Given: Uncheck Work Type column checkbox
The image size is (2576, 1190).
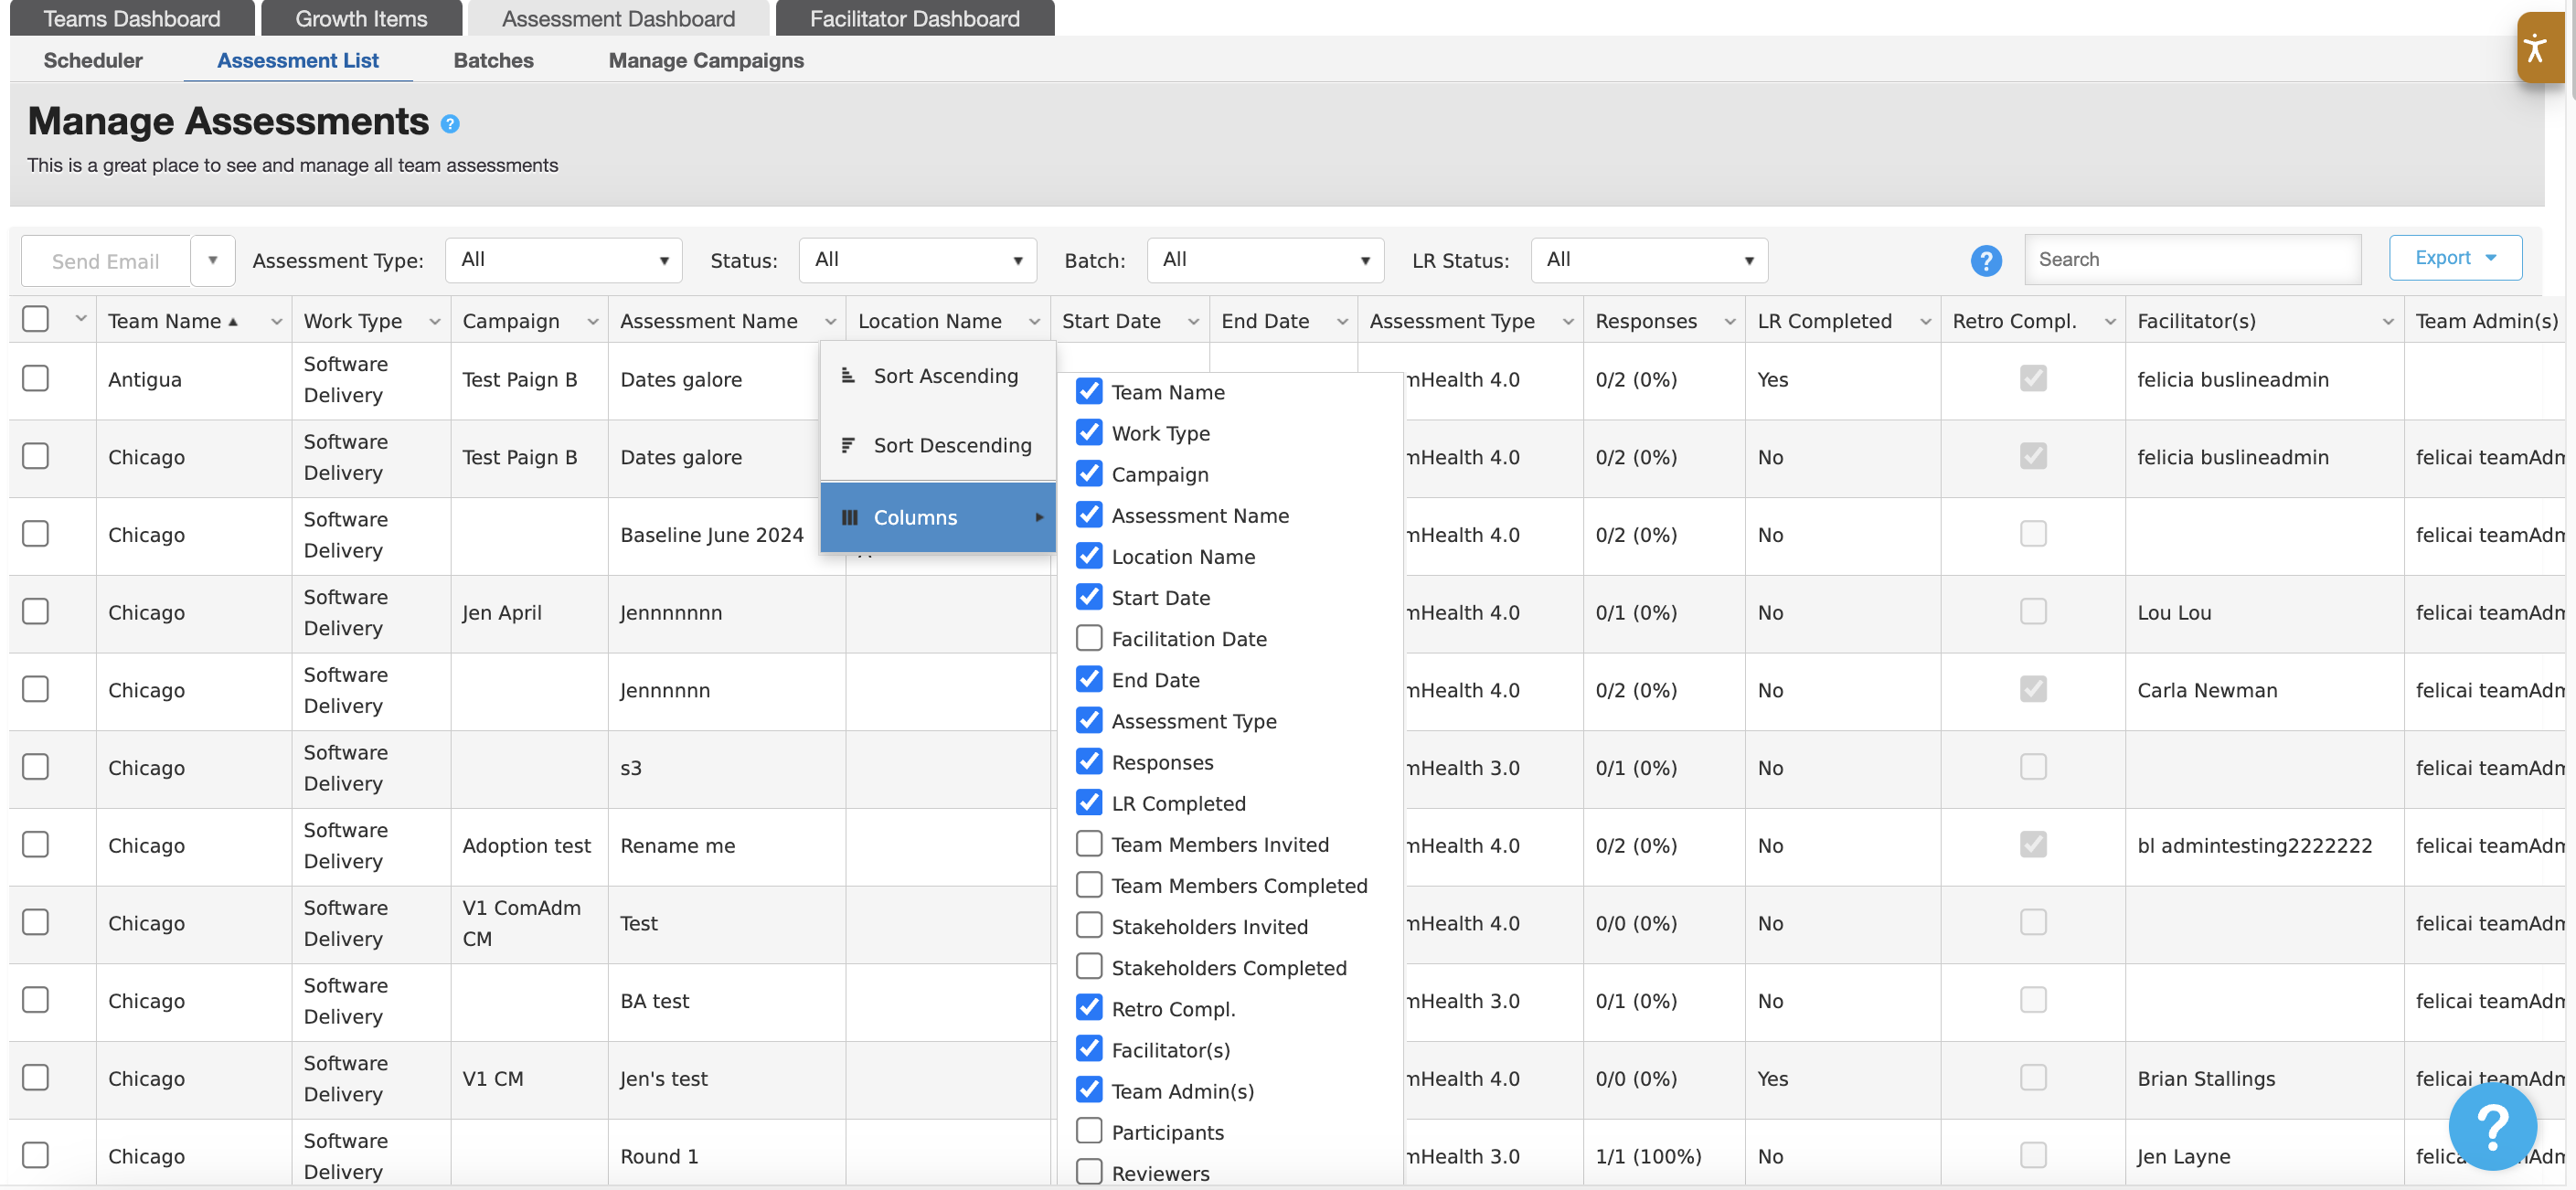Looking at the screenshot, I should (x=1089, y=433).
